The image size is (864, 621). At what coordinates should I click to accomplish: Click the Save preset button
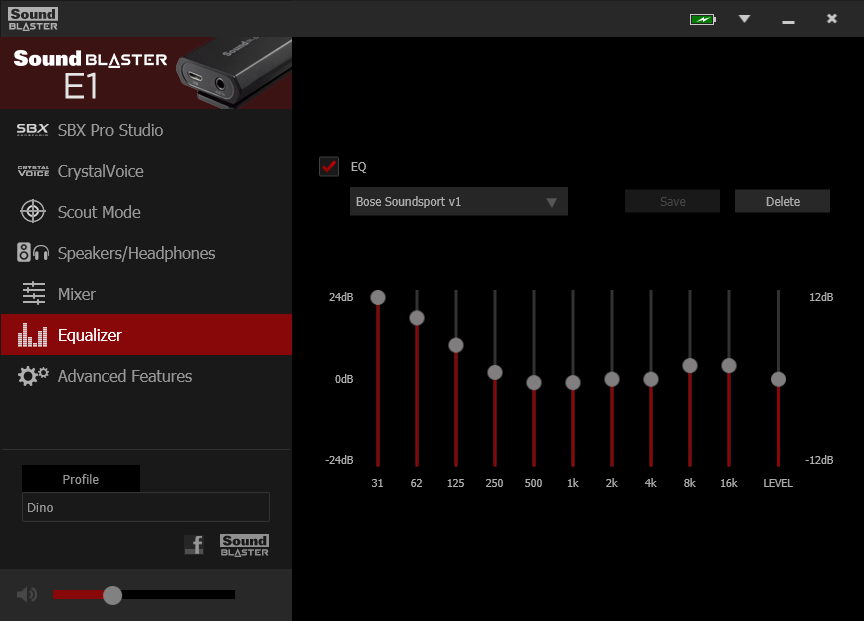click(x=672, y=201)
